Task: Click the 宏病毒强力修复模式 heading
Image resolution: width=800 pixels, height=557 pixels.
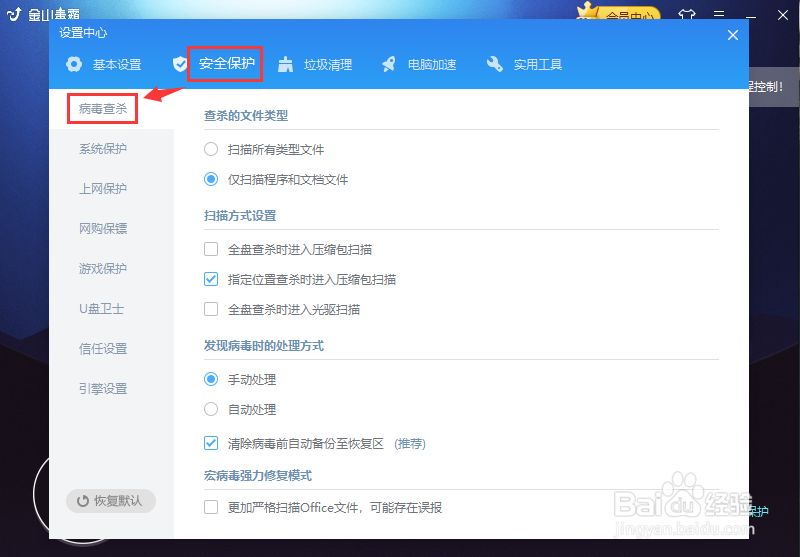Action: coord(258,476)
